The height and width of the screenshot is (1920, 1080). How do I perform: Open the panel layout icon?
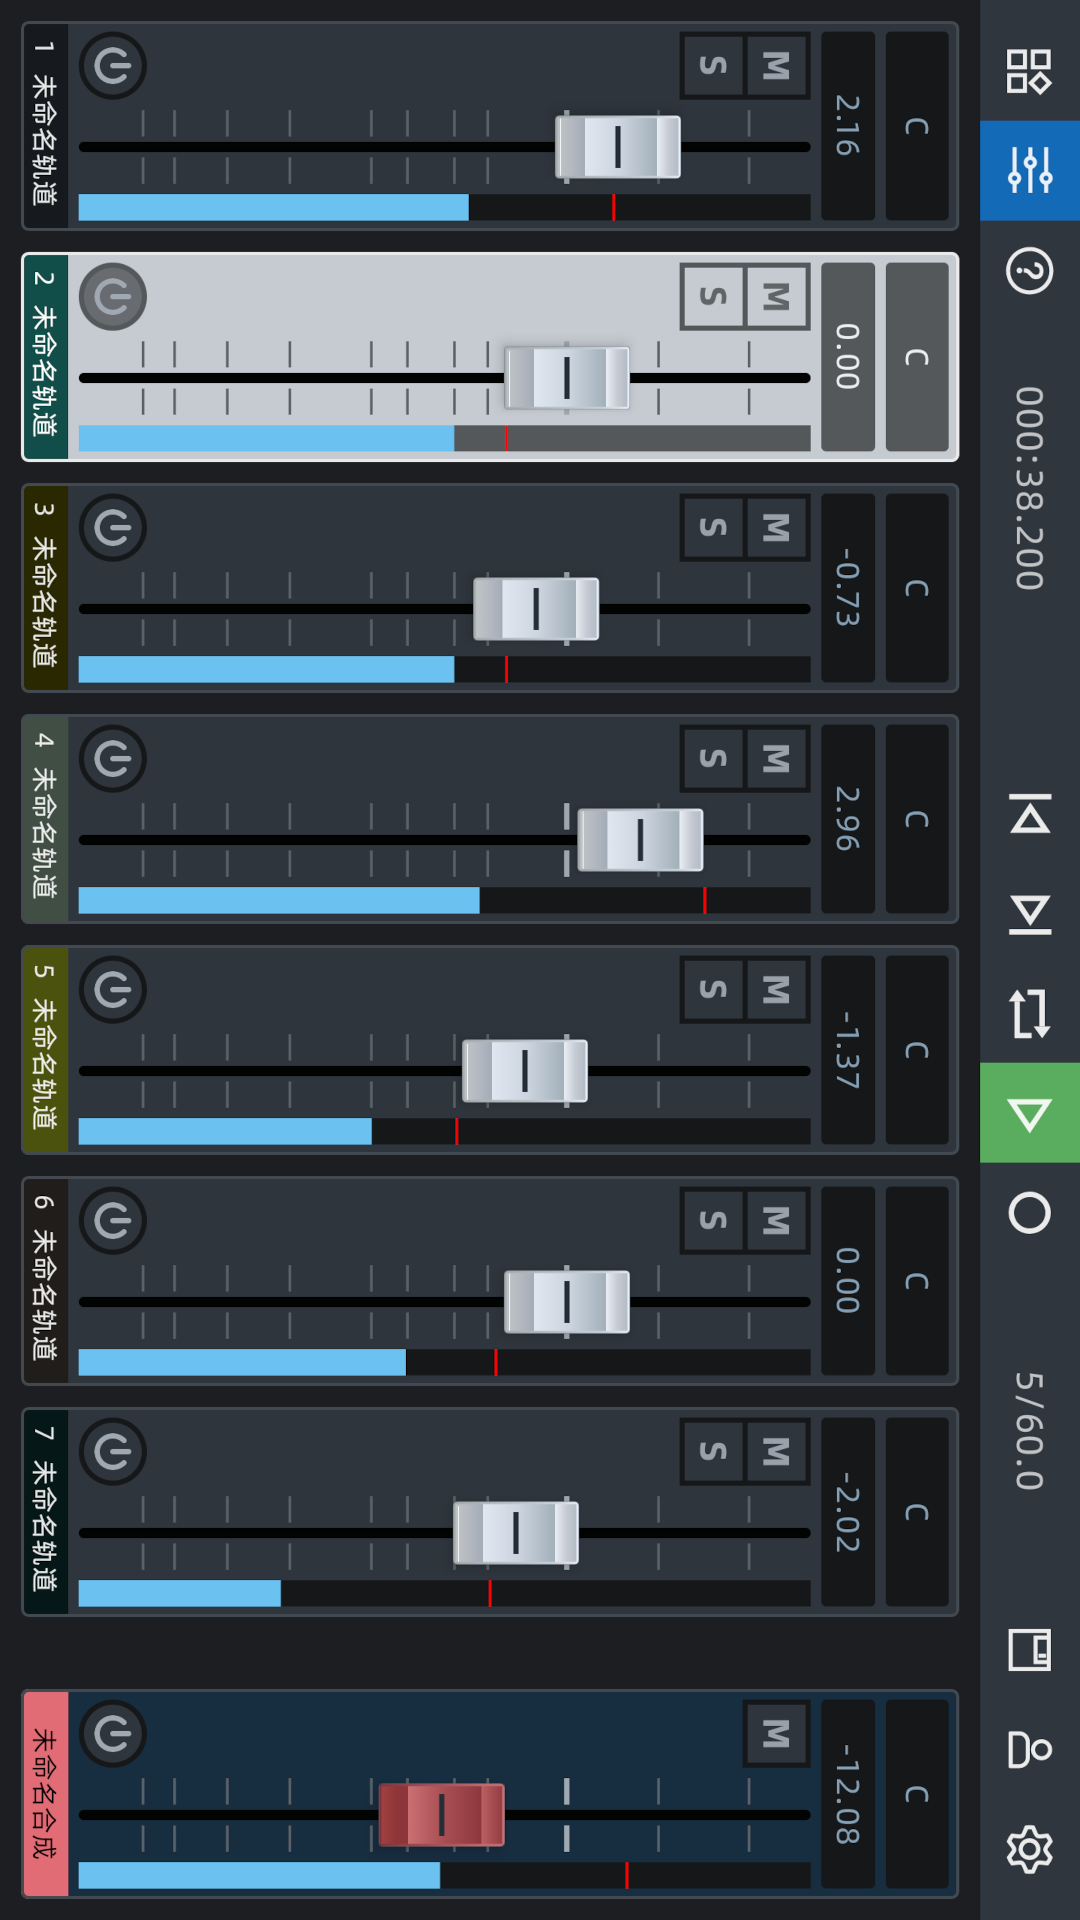tap(1029, 1650)
